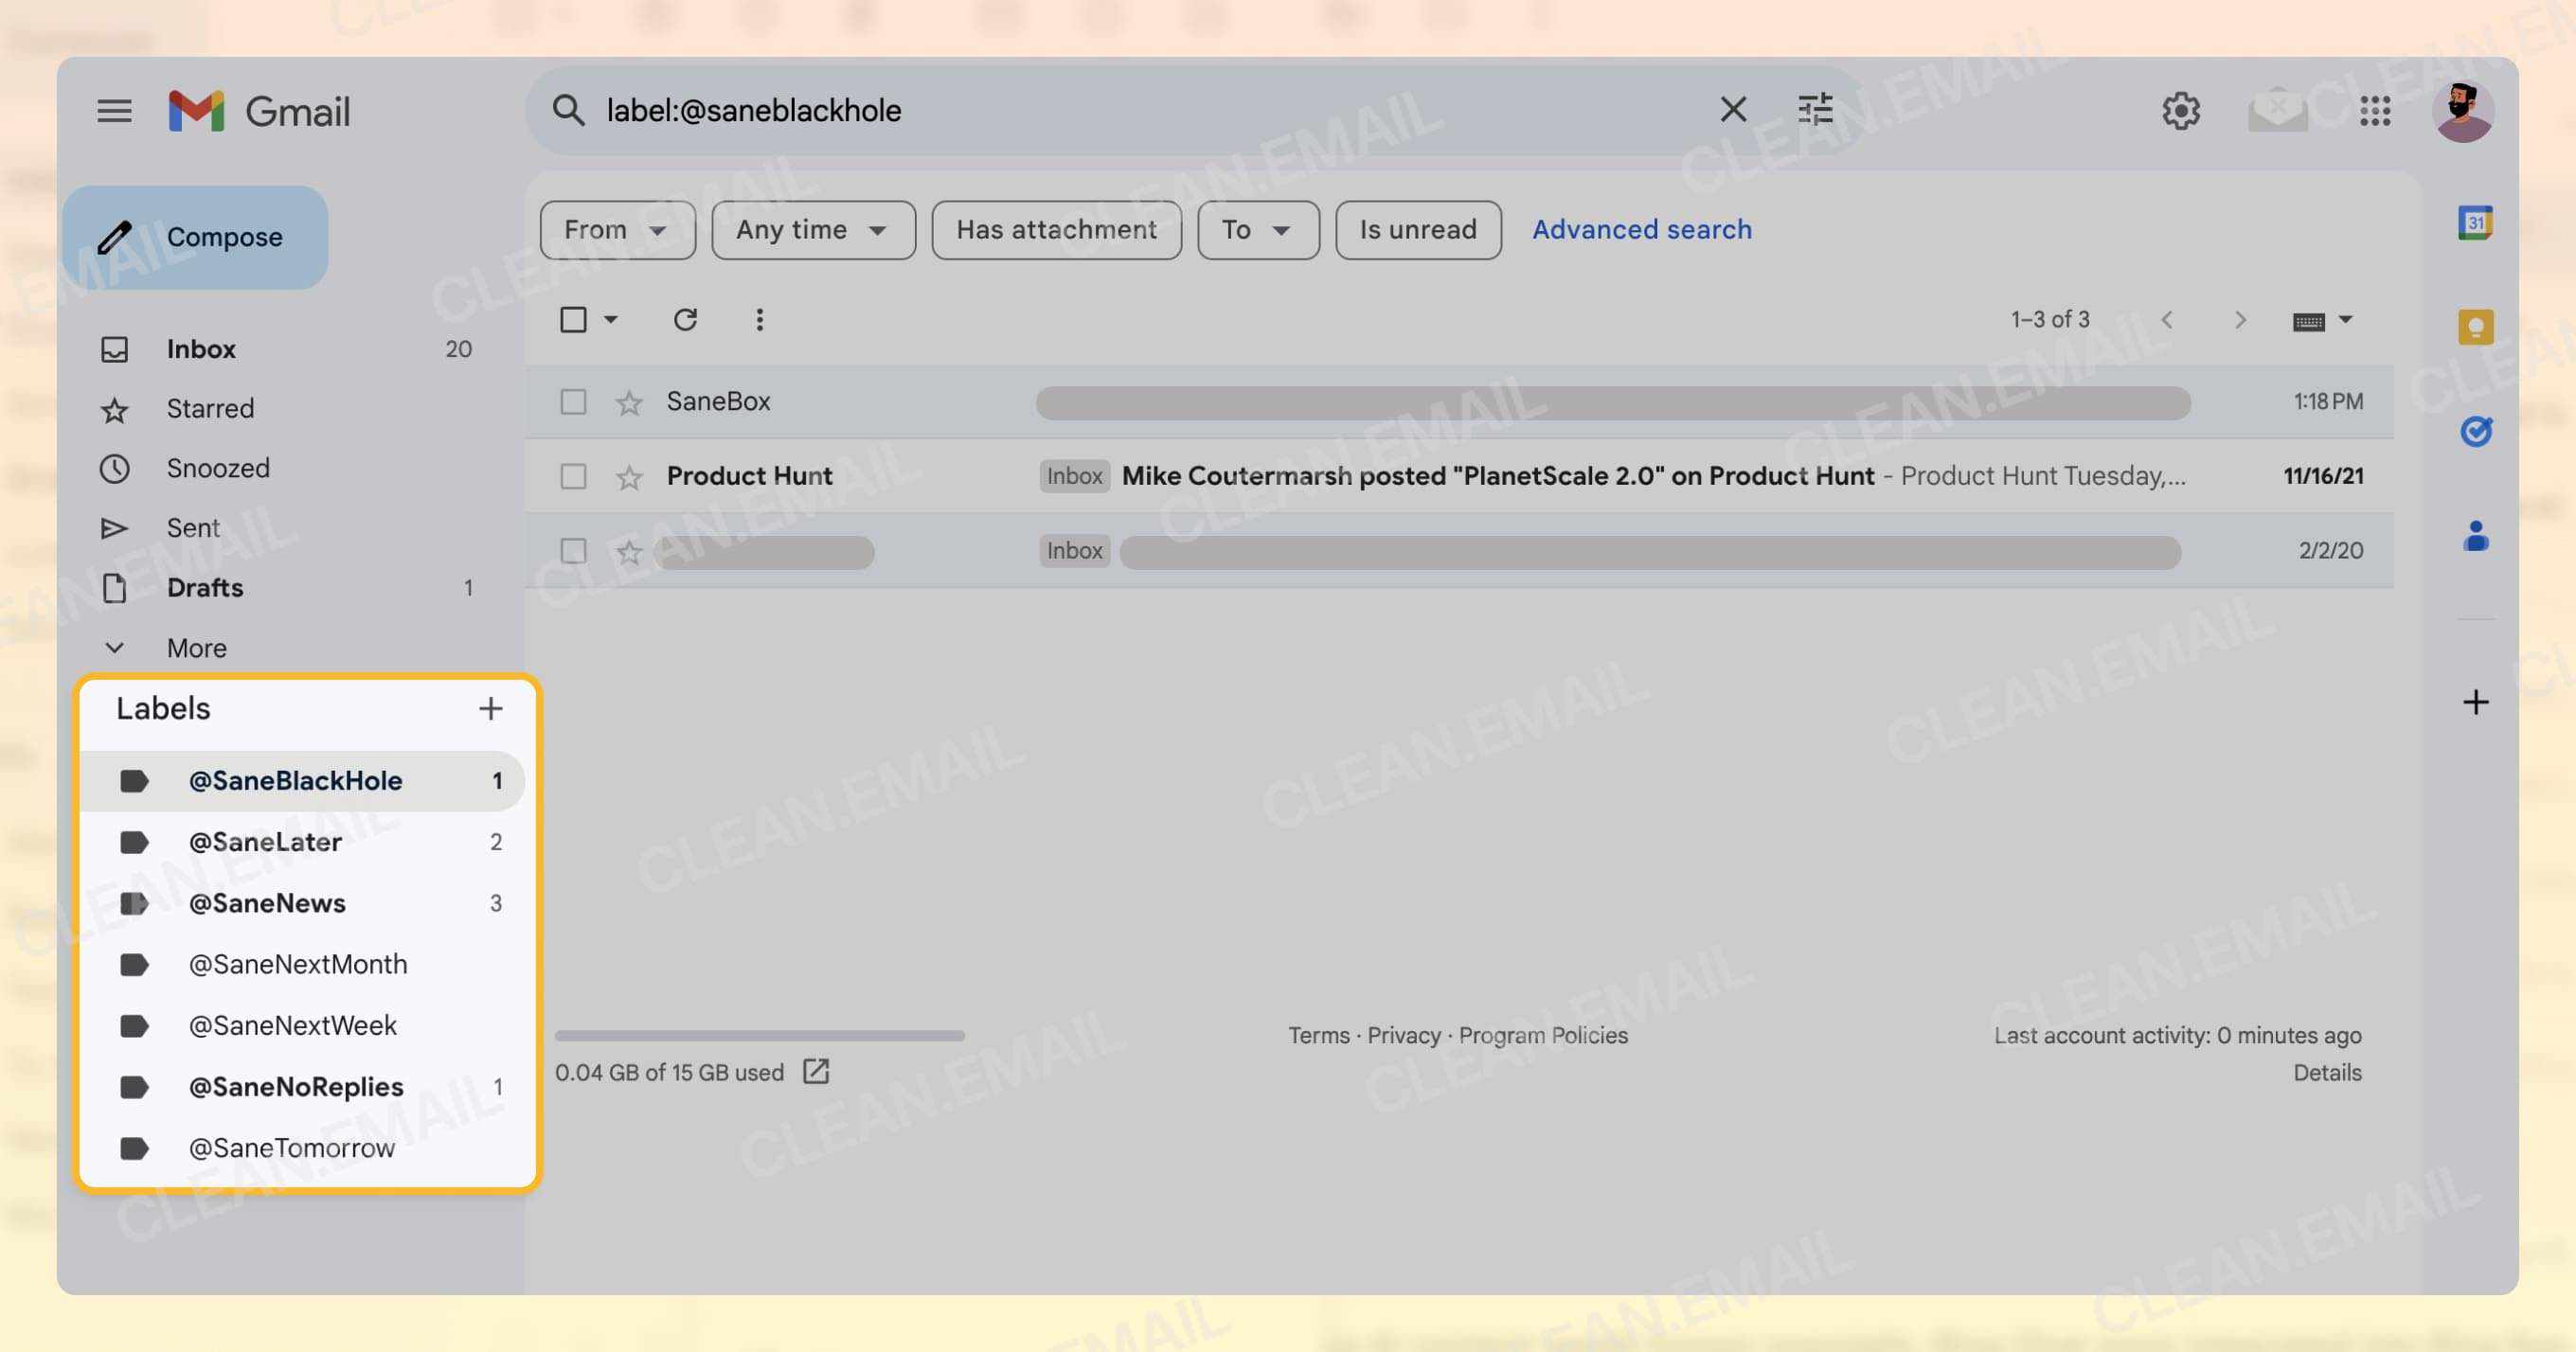Open the overflow three-dot menu
Screen dimensions: 2576x1352
pos(759,319)
